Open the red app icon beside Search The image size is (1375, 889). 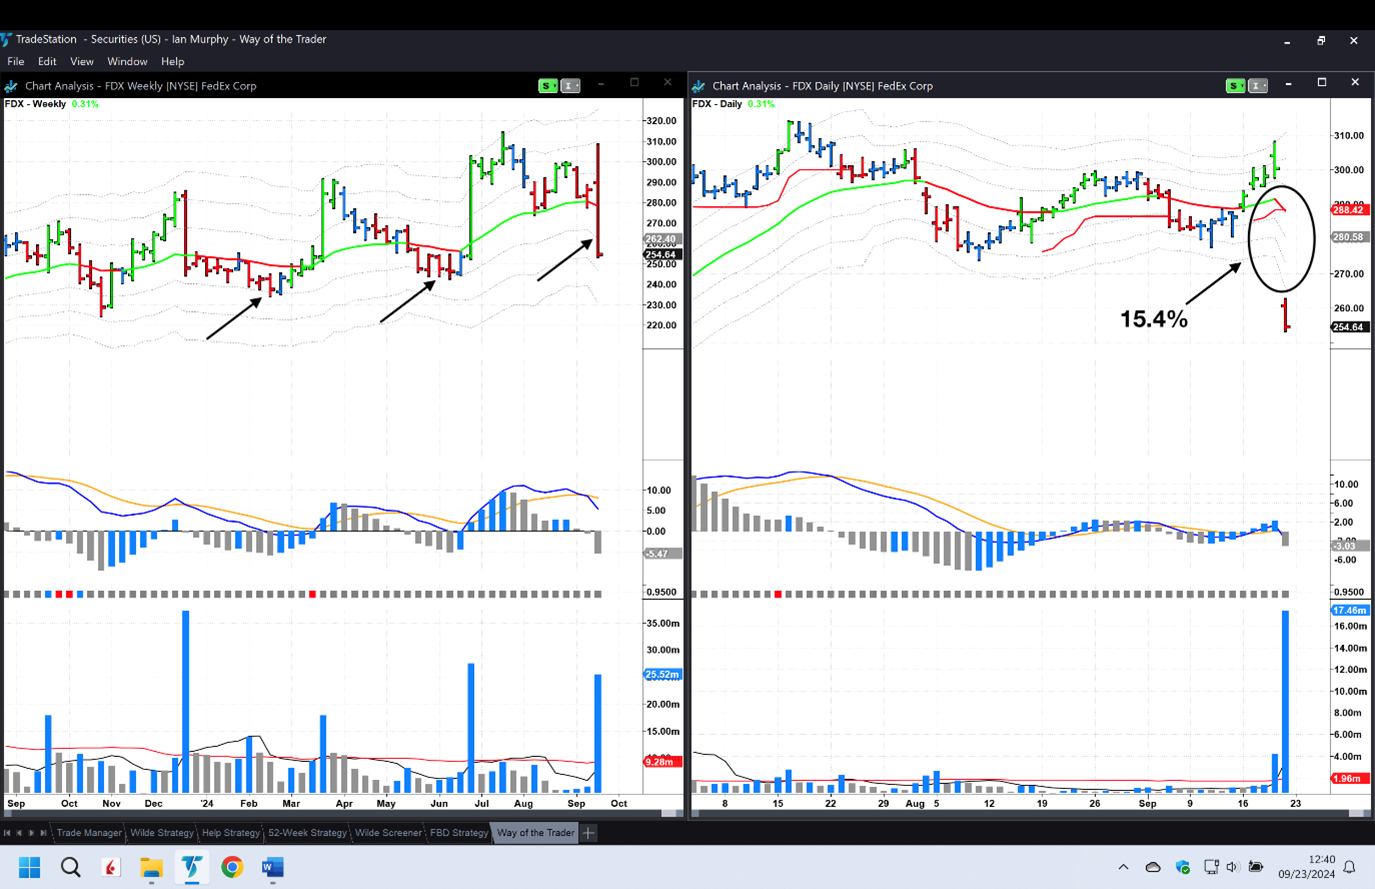tap(111, 867)
